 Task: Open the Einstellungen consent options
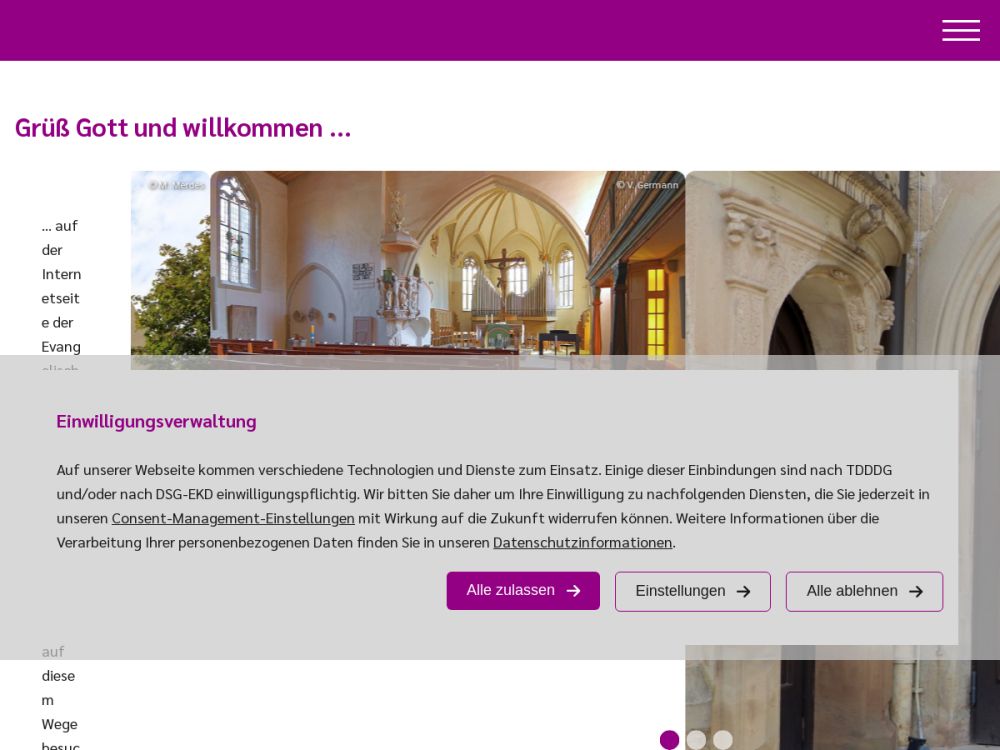pos(681,591)
